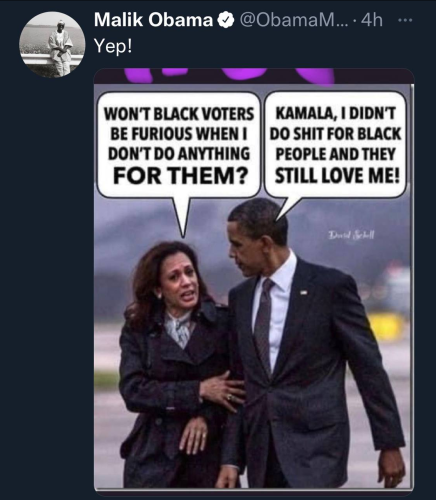This screenshot has width=436, height=500.
Task: Click the 'WON'T BLACK VOTERS' speech bubble
Action: coord(179,145)
